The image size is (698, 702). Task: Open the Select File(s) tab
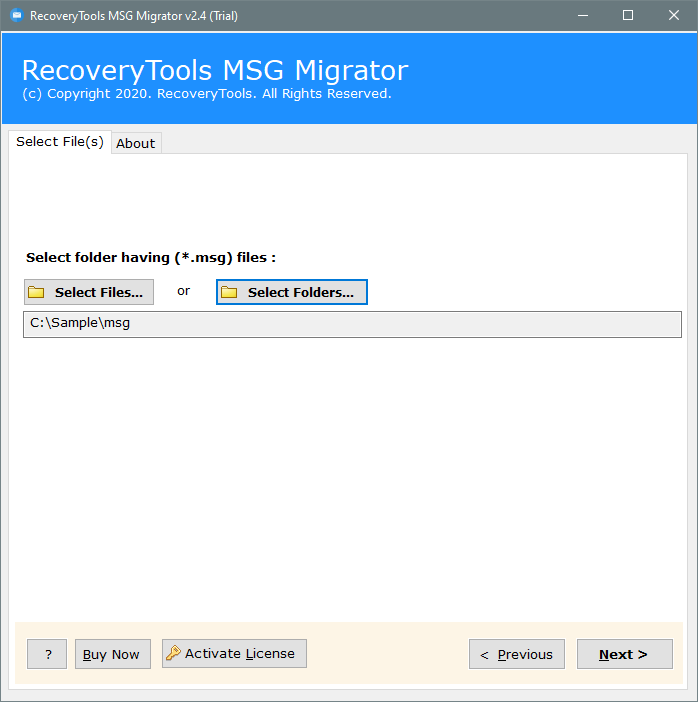(x=60, y=142)
